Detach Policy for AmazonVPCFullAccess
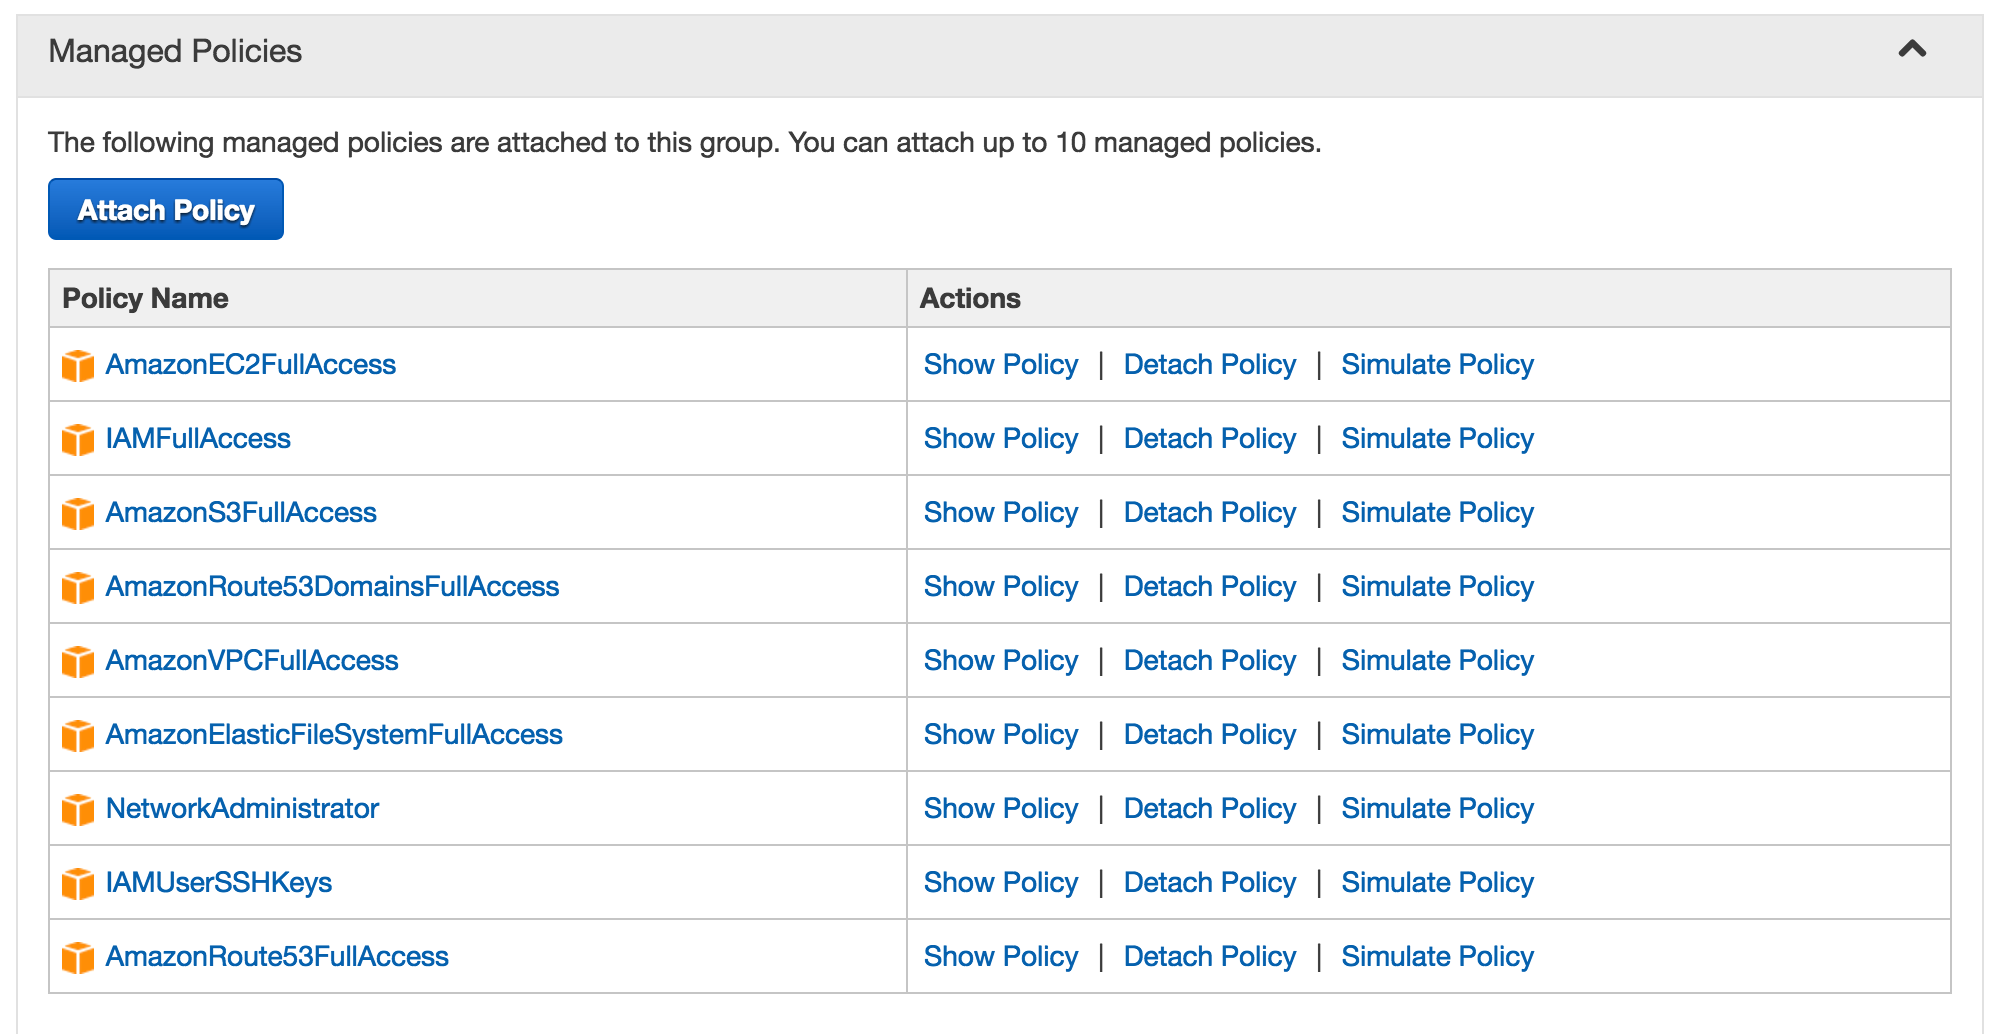 (x=1210, y=660)
